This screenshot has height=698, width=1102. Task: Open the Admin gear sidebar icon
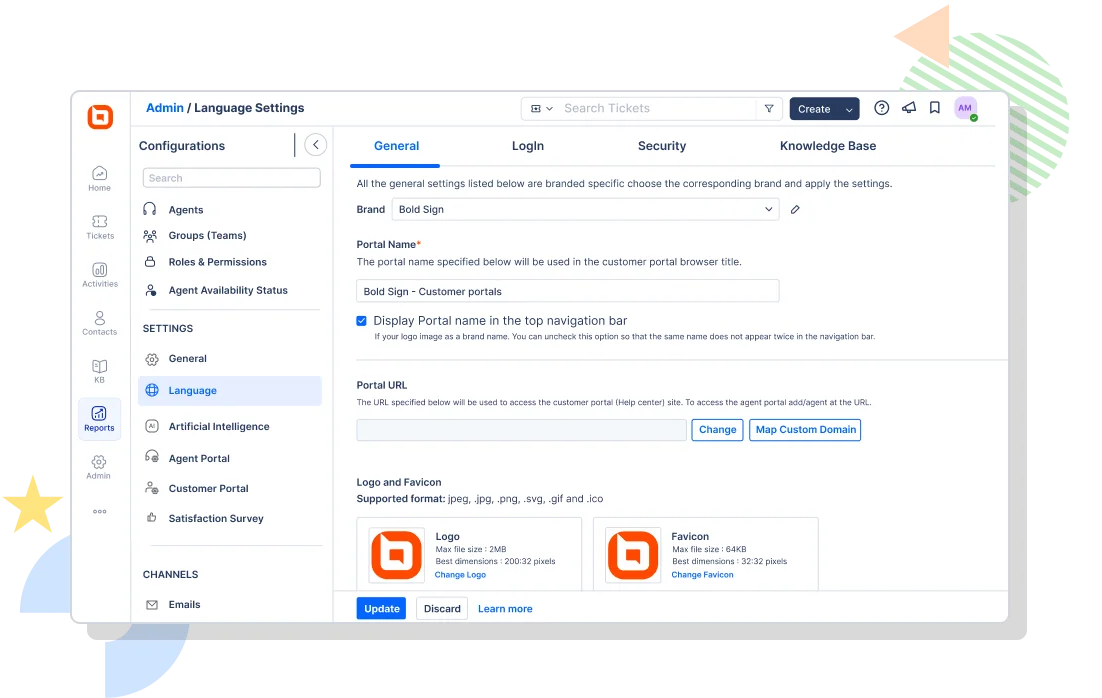pyautogui.click(x=99, y=467)
